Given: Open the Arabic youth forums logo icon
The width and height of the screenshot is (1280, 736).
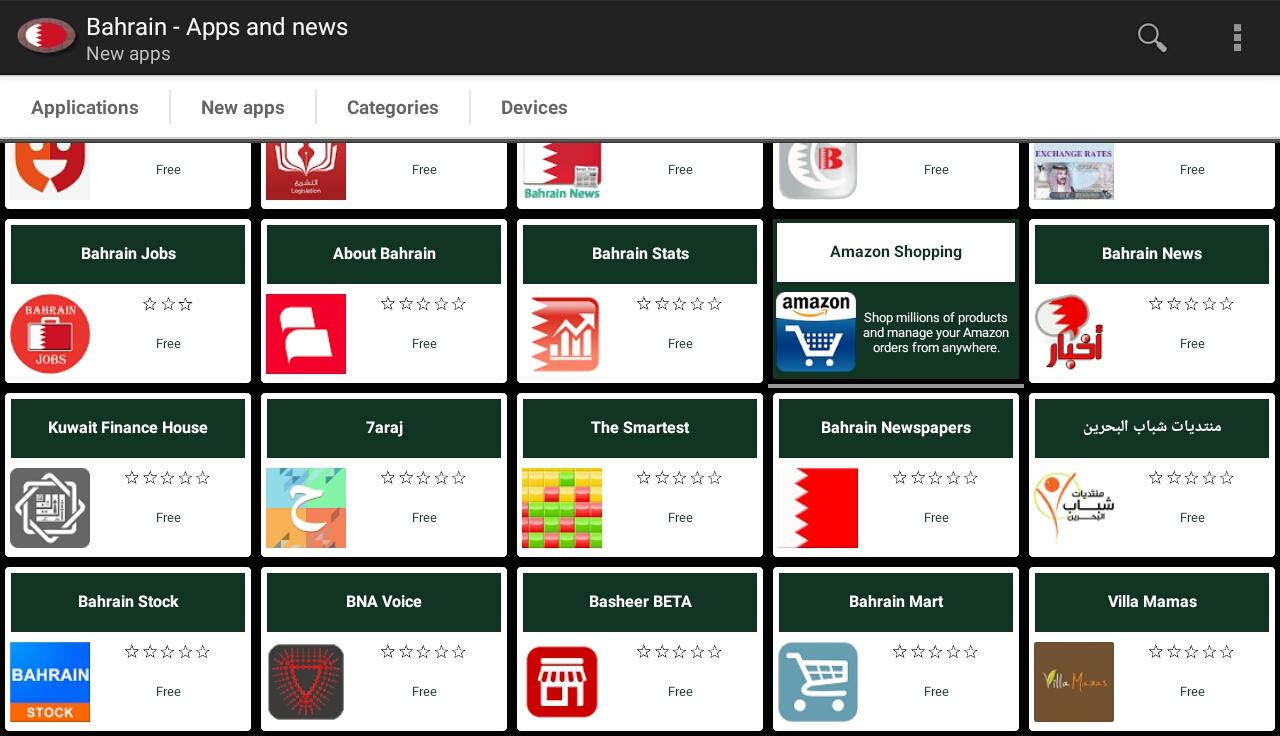Looking at the screenshot, I should point(1074,508).
